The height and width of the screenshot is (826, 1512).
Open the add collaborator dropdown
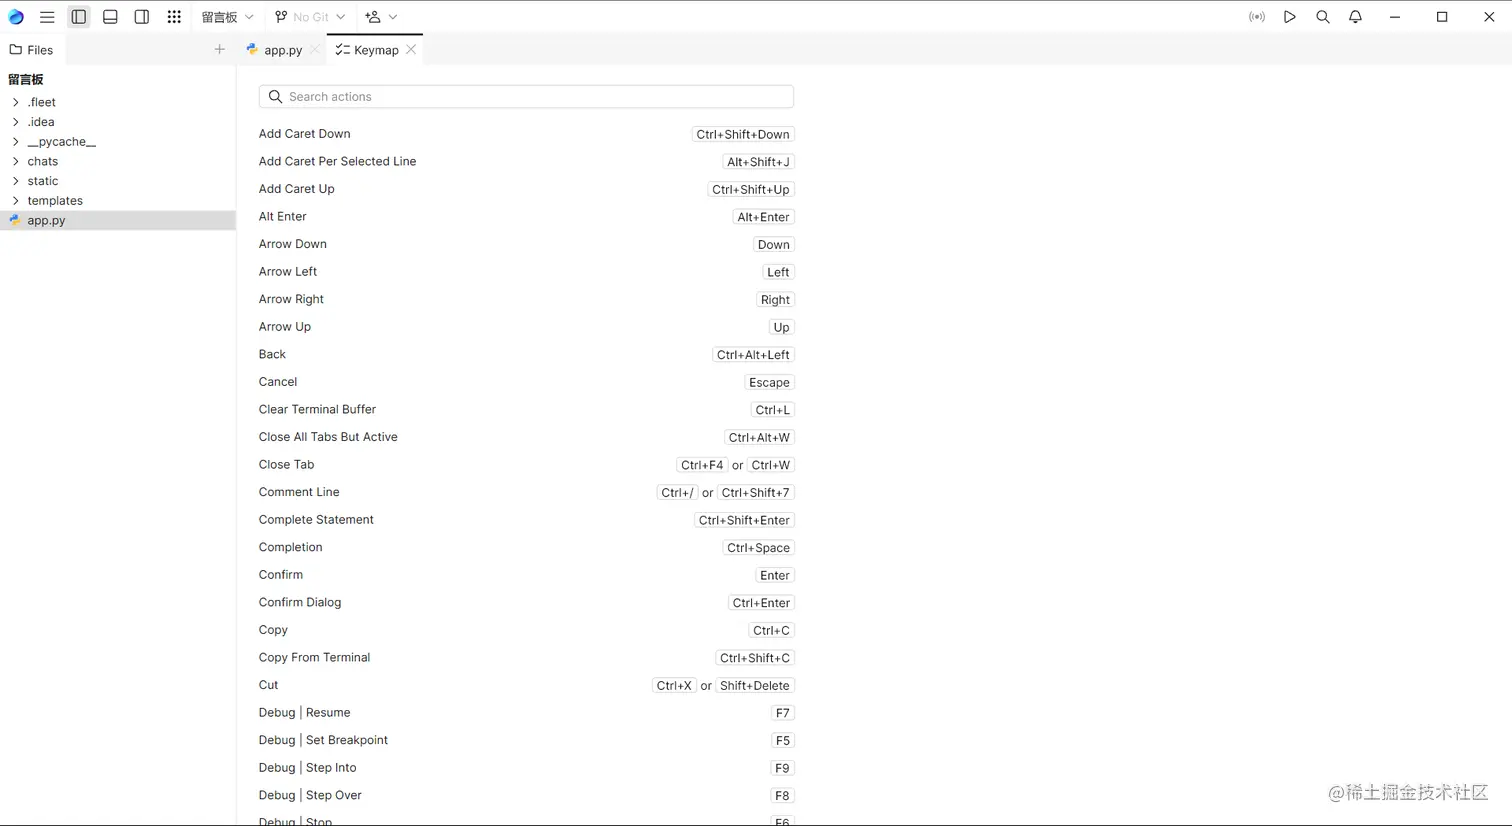tap(381, 17)
